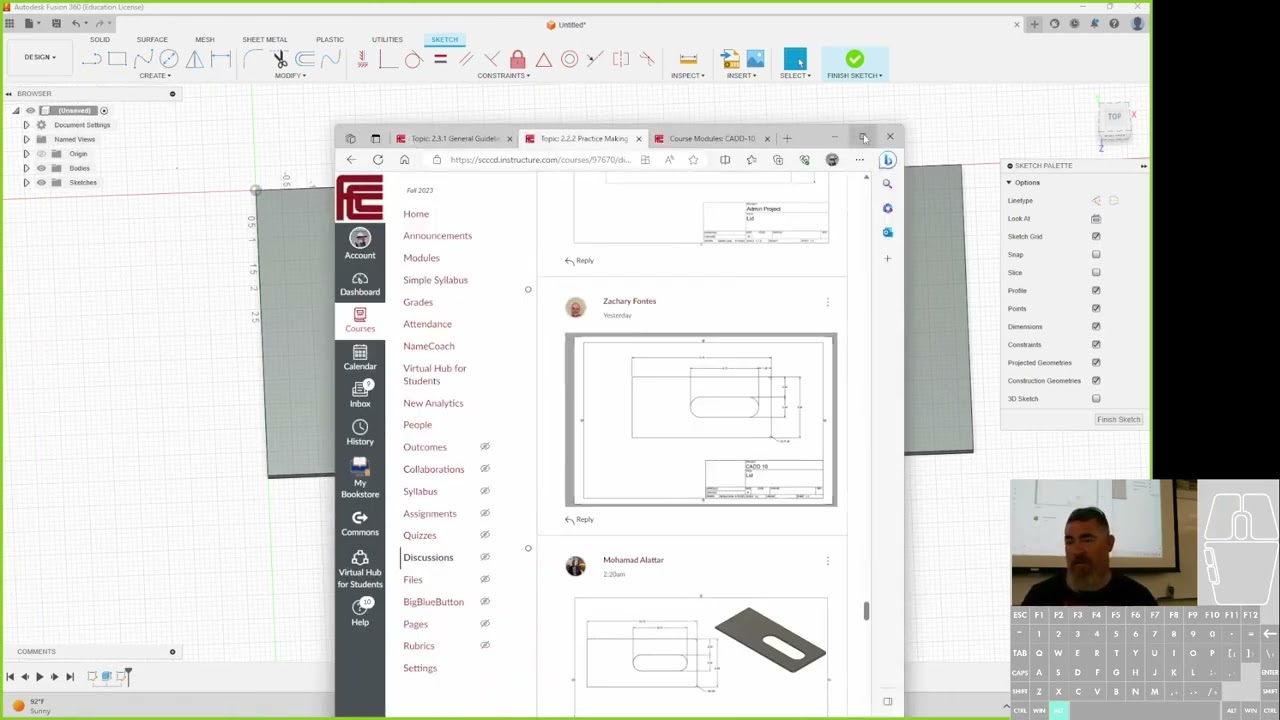Image resolution: width=1280 pixels, height=720 pixels.
Task: Open Canvas Inbox in sidebar
Action: pyautogui.click(x=360, y=394)
